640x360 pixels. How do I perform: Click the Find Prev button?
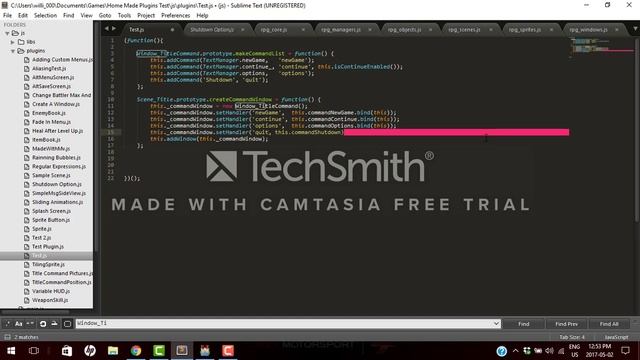pos(566,324)
